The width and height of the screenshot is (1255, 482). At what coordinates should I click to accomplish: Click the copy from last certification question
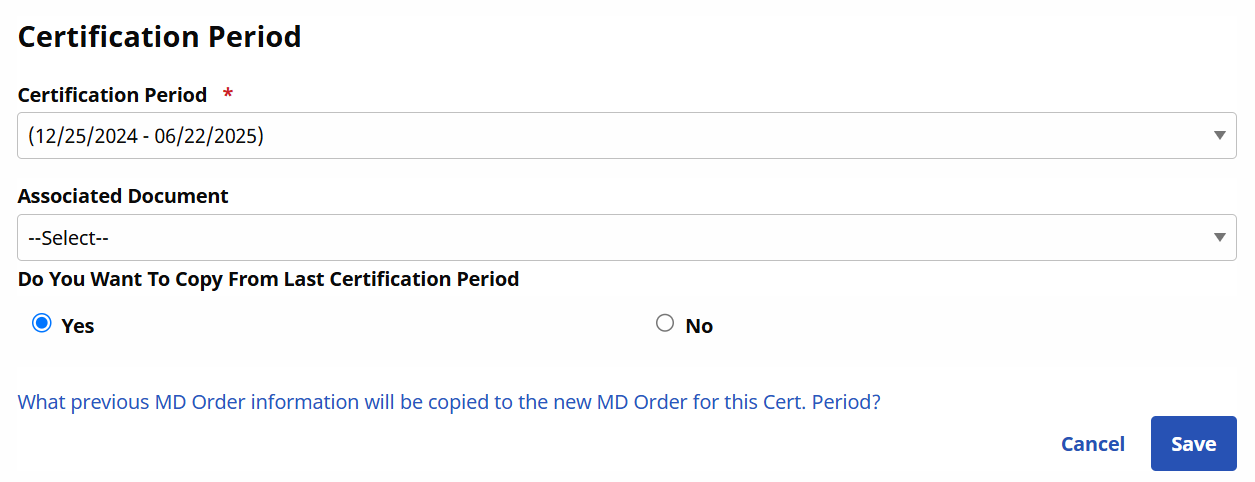tap(268, 279)
